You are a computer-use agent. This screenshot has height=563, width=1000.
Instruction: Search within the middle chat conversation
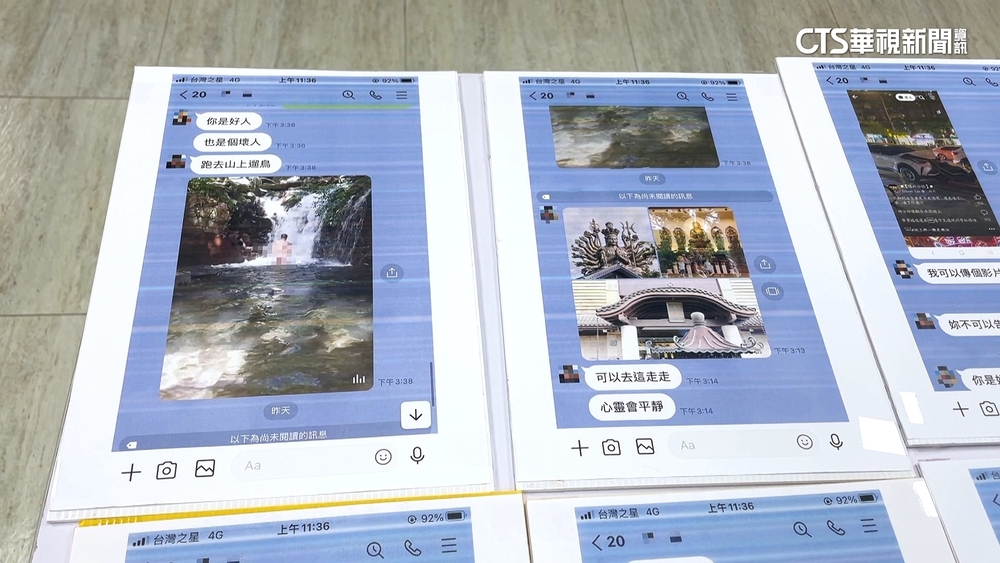coord(683,96)
